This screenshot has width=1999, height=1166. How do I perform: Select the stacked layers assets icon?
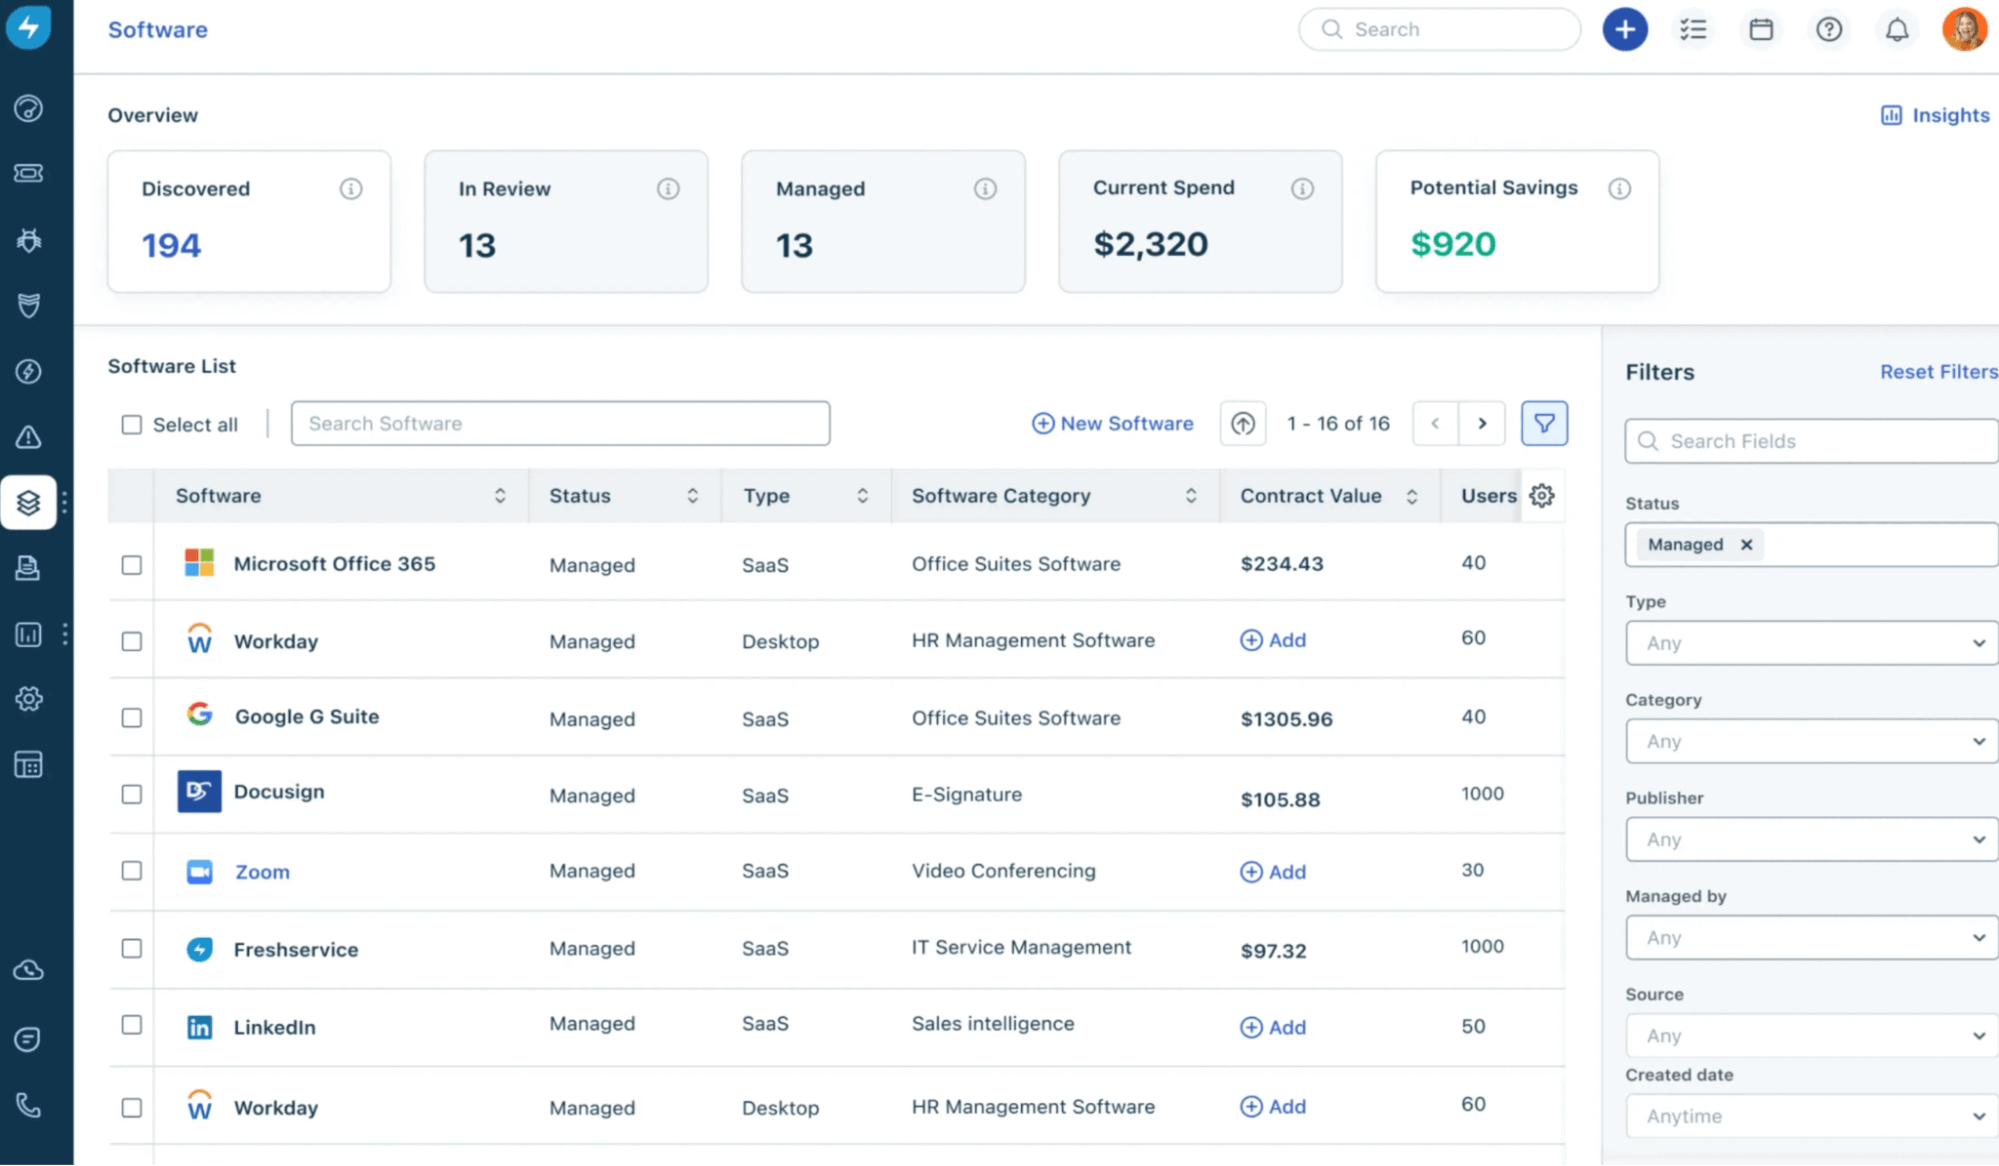coord(28,502)
